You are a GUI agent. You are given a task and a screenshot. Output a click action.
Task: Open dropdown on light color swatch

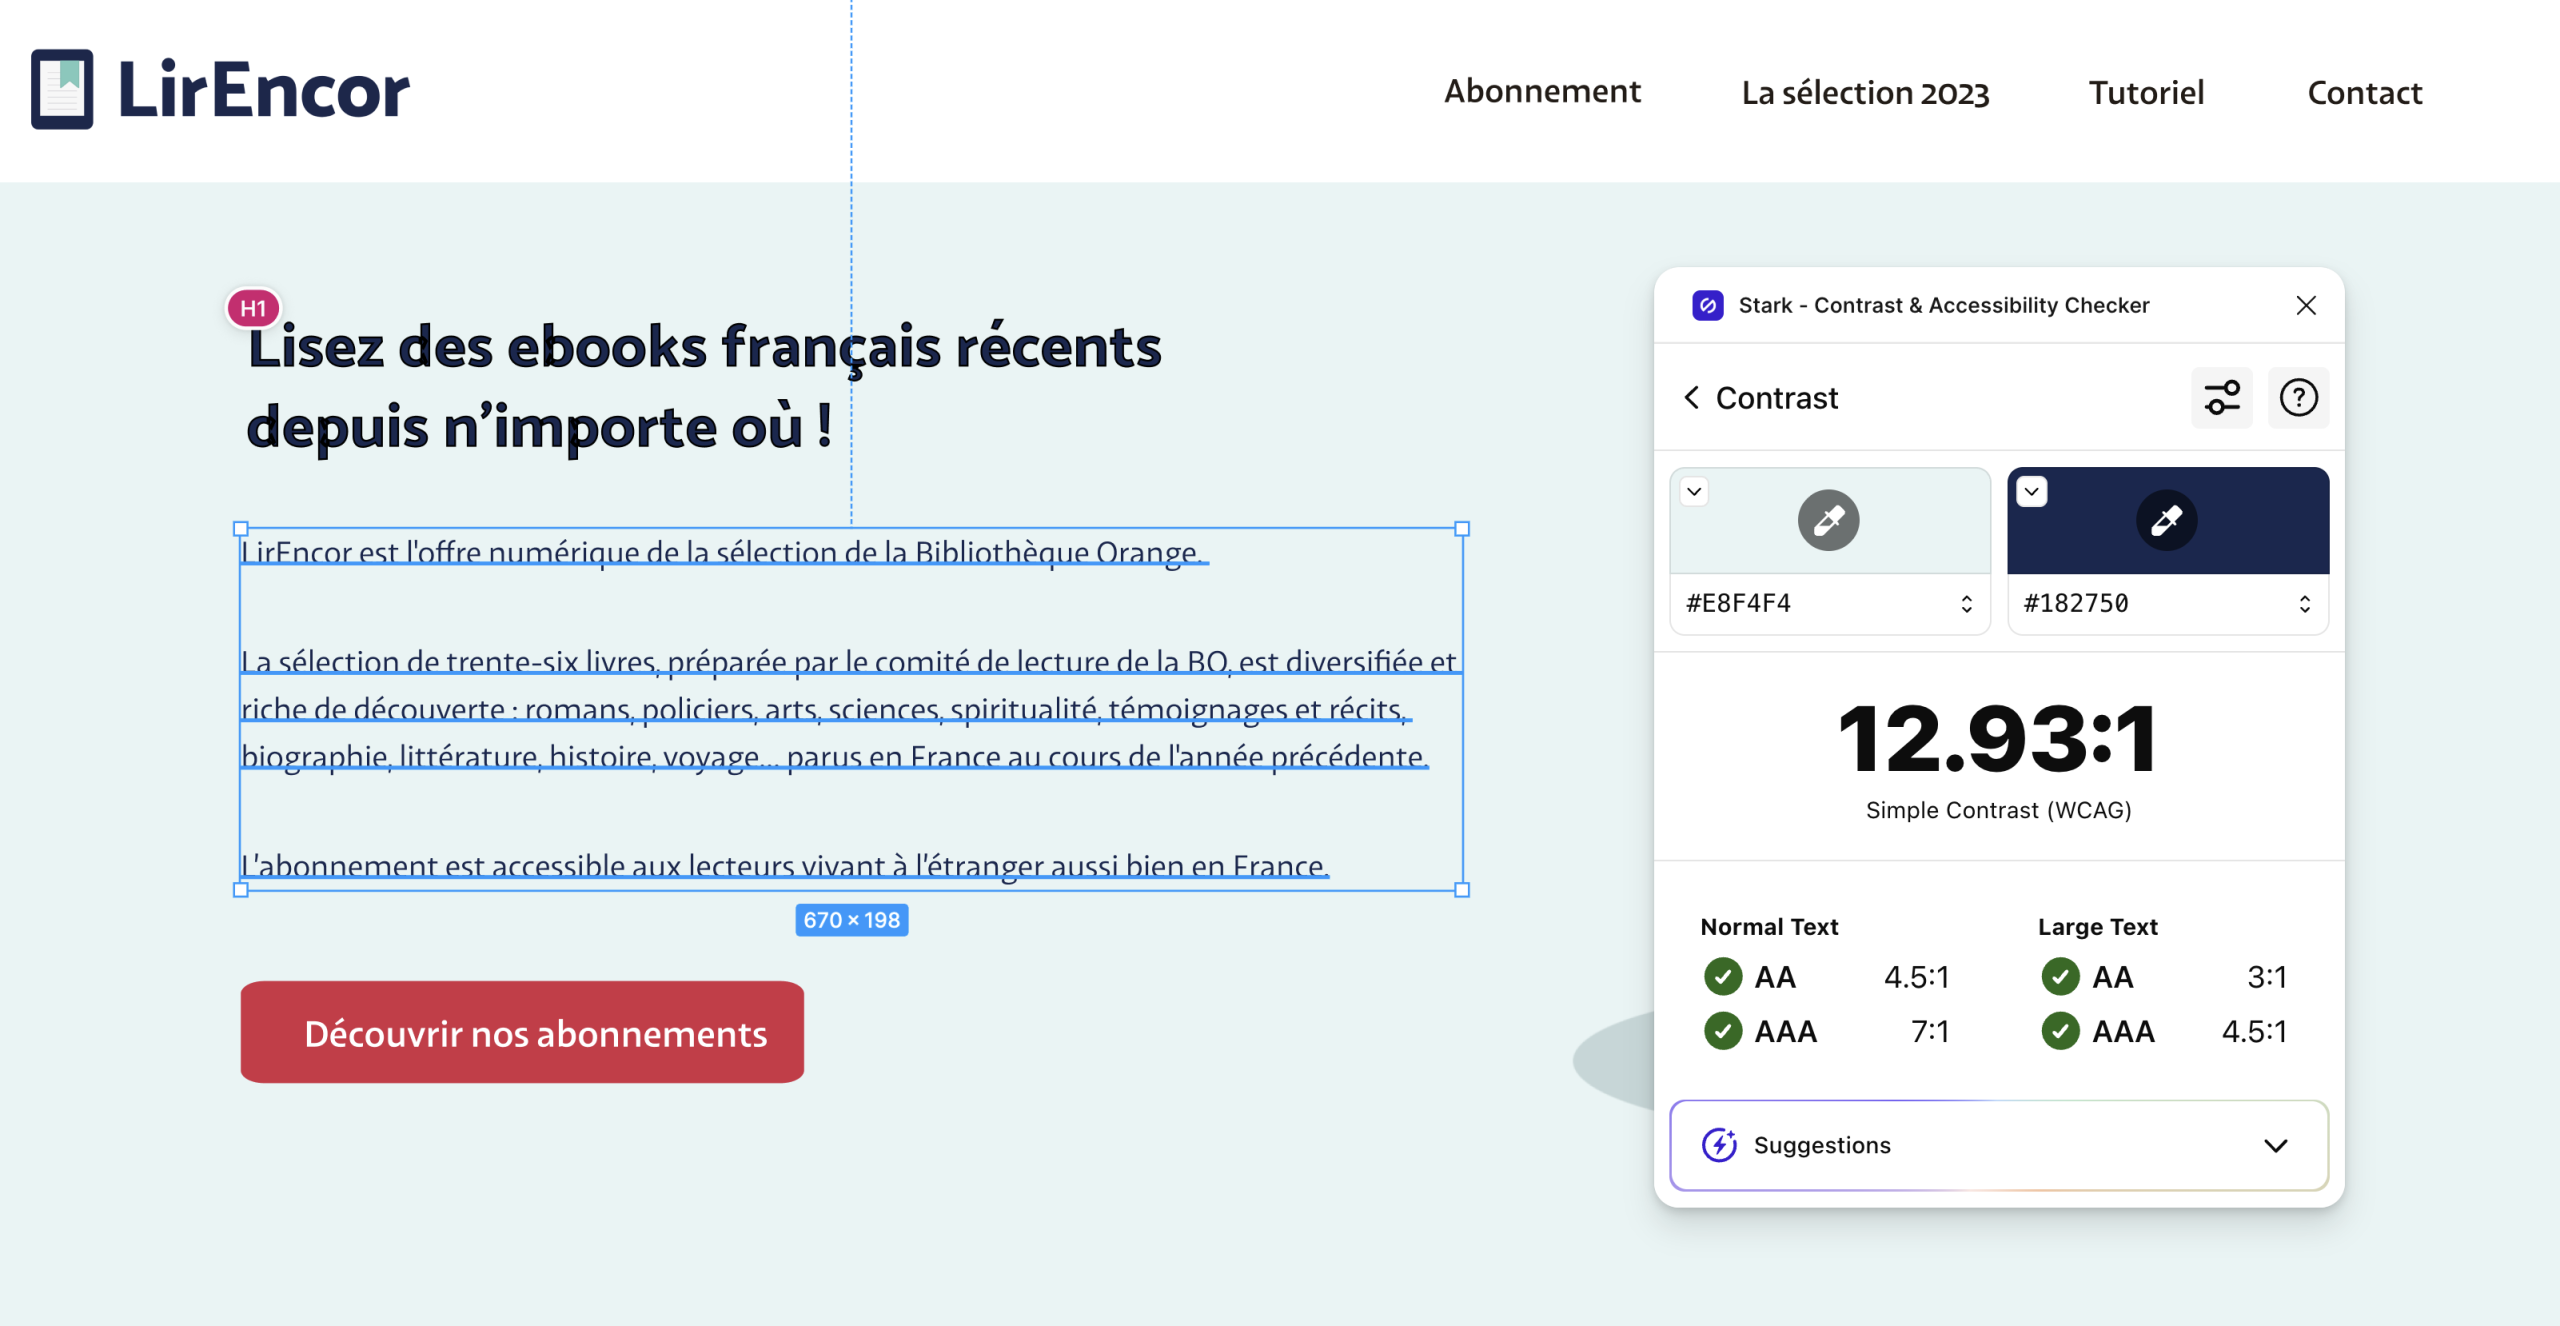1694,491
